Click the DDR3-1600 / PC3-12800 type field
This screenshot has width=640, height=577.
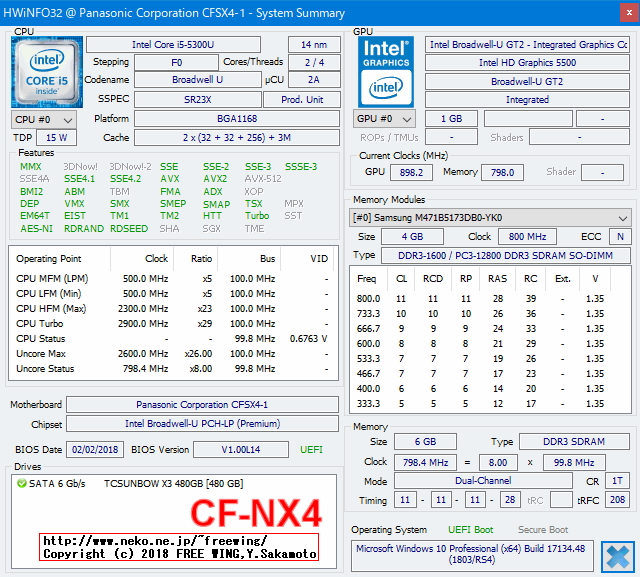[505, 255]
